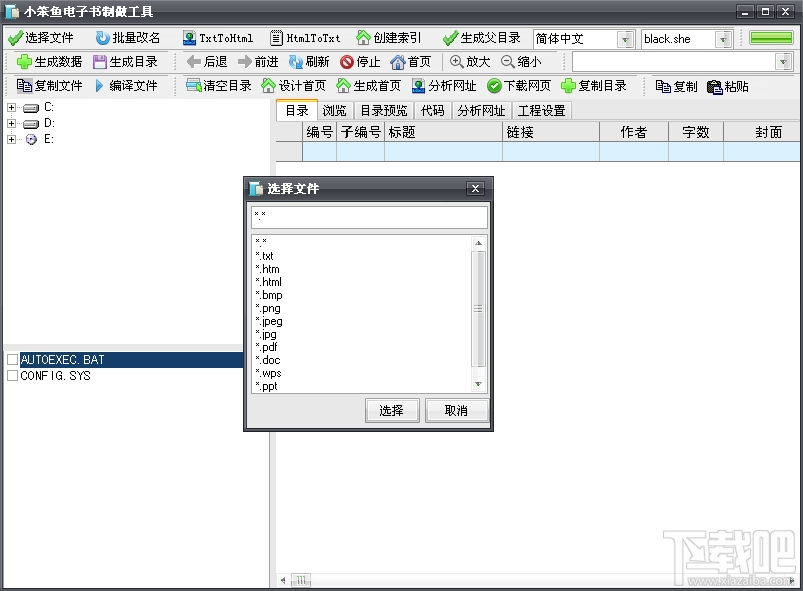This screenshot has width=803, height=591.
Task: Click the 创建索引 index creation icon
Action: click(387, 38)
